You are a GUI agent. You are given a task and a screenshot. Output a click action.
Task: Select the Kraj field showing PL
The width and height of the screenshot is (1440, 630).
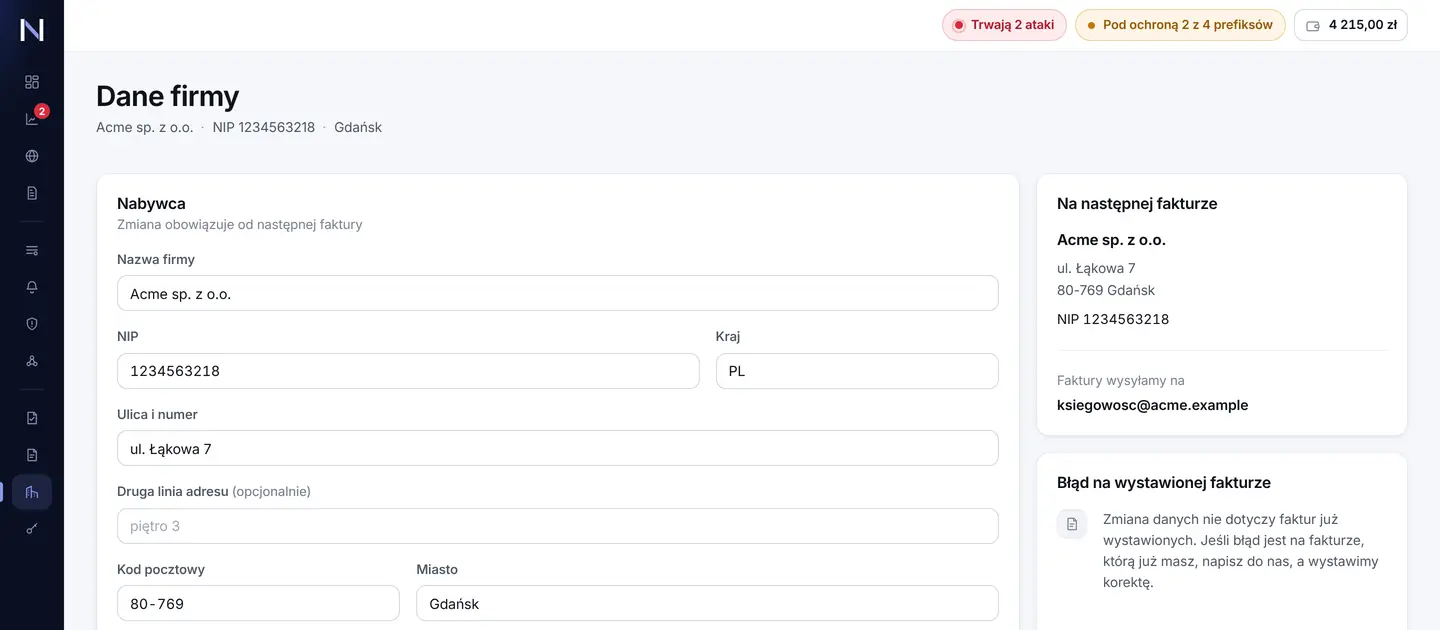pos(857,371)
